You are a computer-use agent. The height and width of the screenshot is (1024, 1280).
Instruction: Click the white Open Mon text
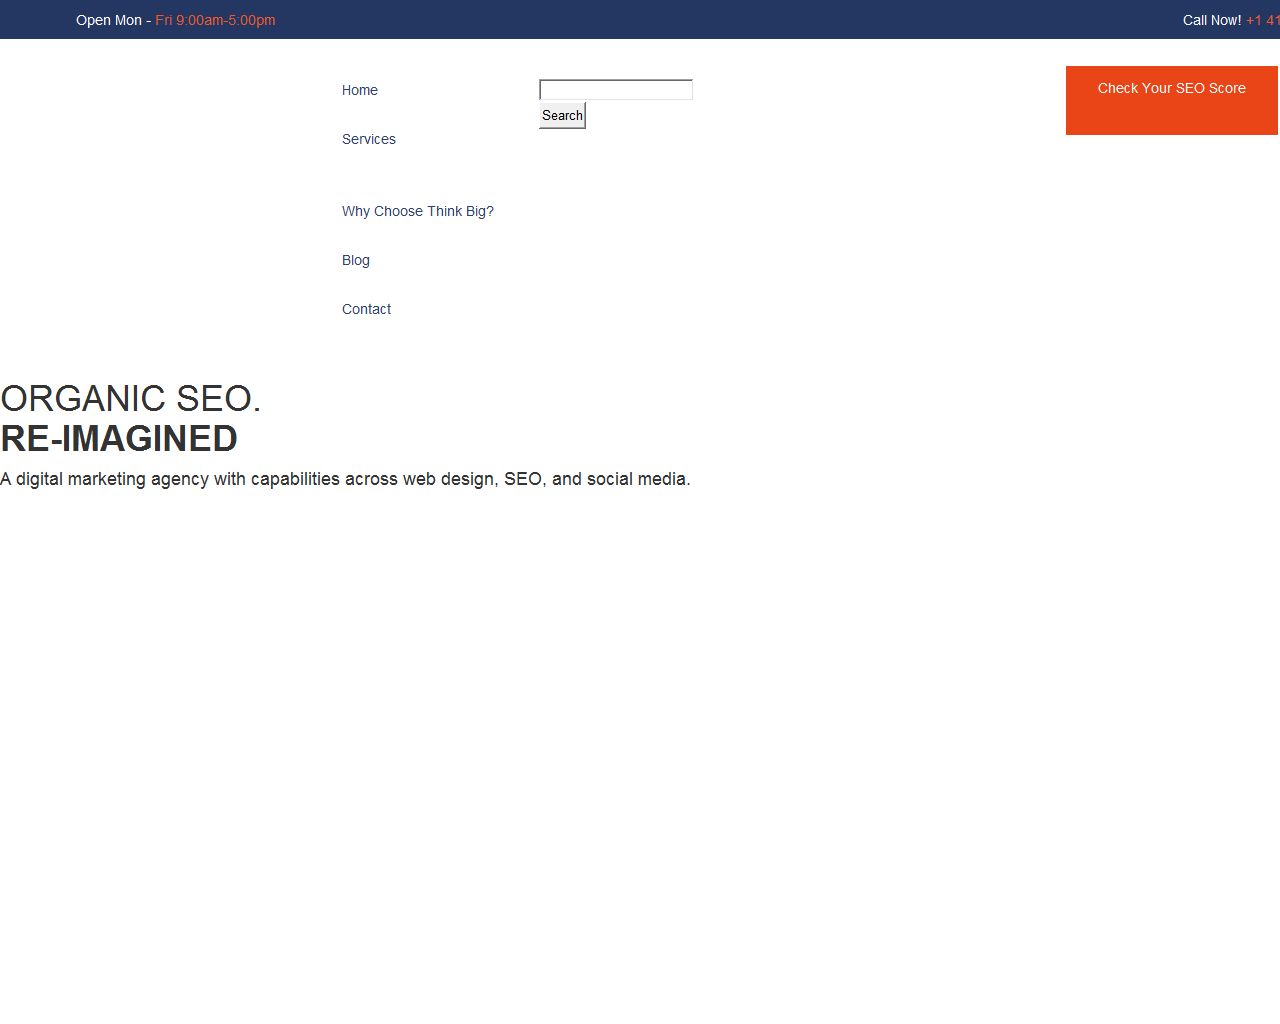tap(109, 20)
